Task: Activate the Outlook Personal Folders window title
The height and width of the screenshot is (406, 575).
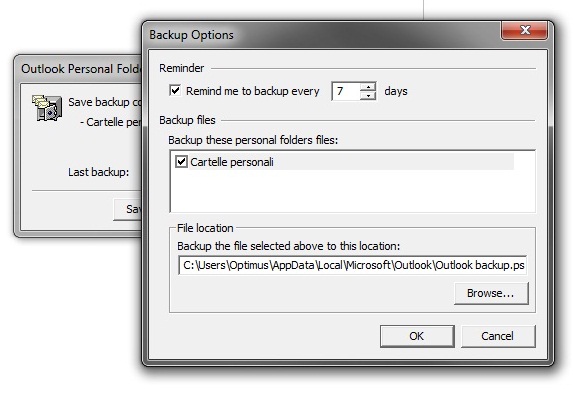Action: tap(81, 69)
